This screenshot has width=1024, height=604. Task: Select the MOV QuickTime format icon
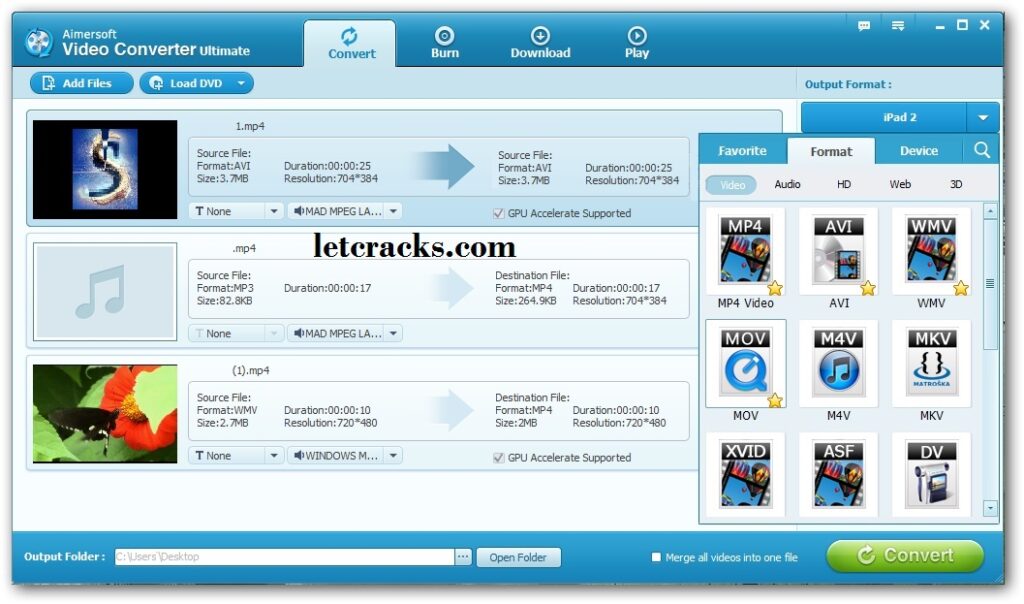(x=745, y=363)
